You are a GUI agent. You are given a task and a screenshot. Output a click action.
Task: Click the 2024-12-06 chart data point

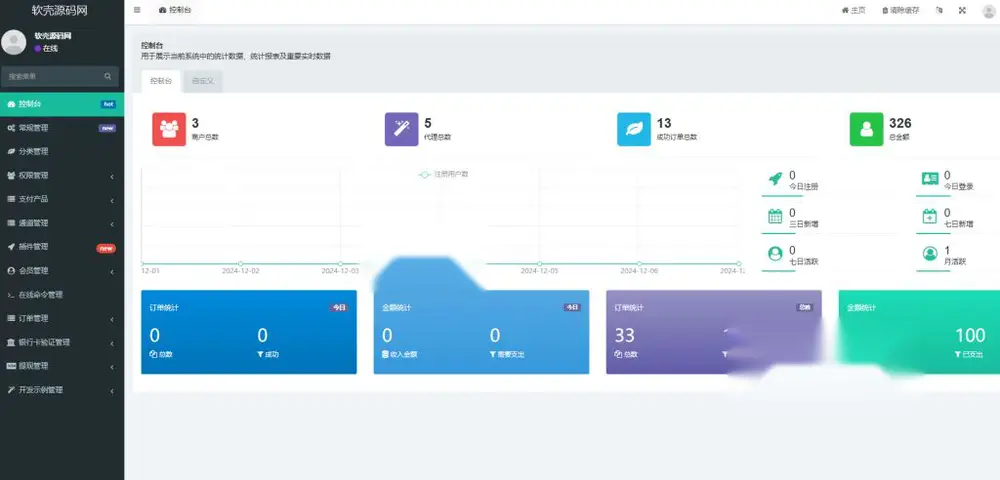(639, 263)
